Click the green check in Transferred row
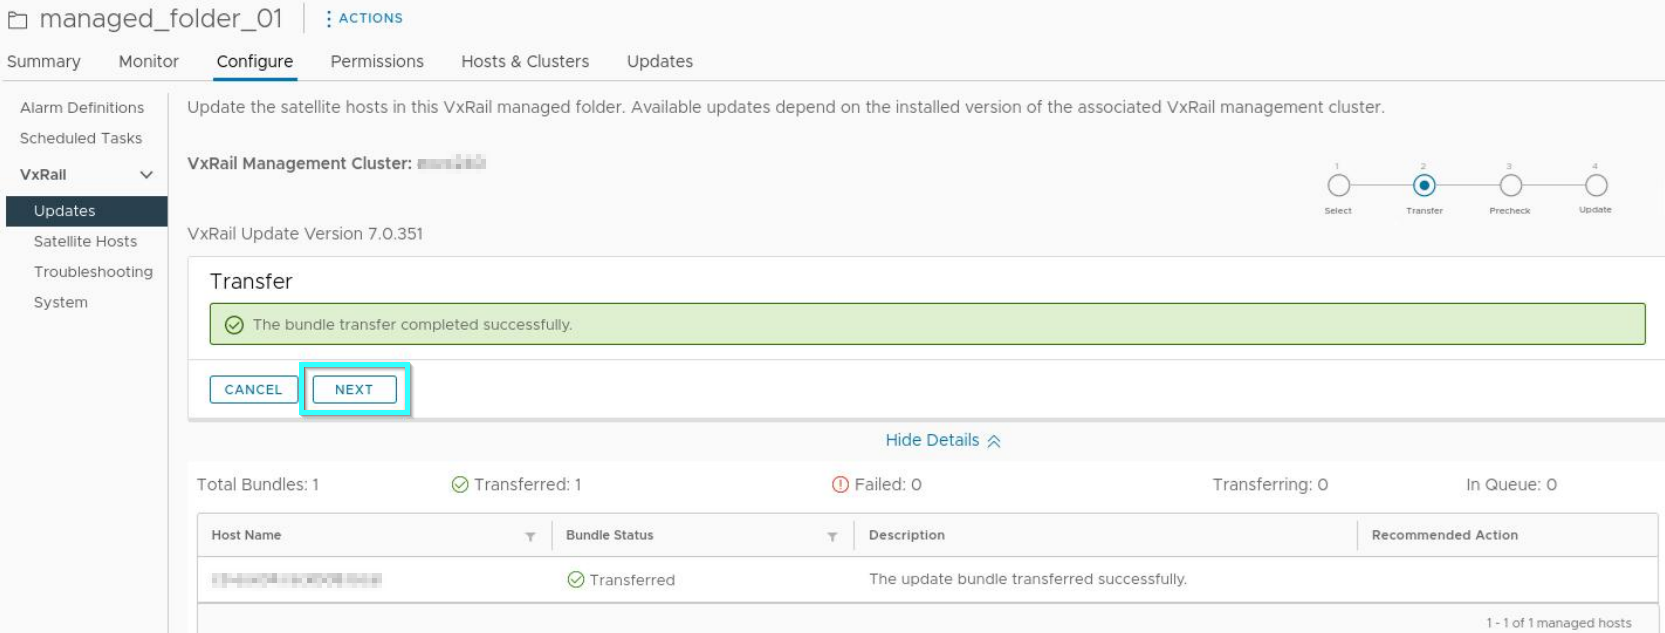The height and width of the screenshot is (633, 1665). [575, 580]
